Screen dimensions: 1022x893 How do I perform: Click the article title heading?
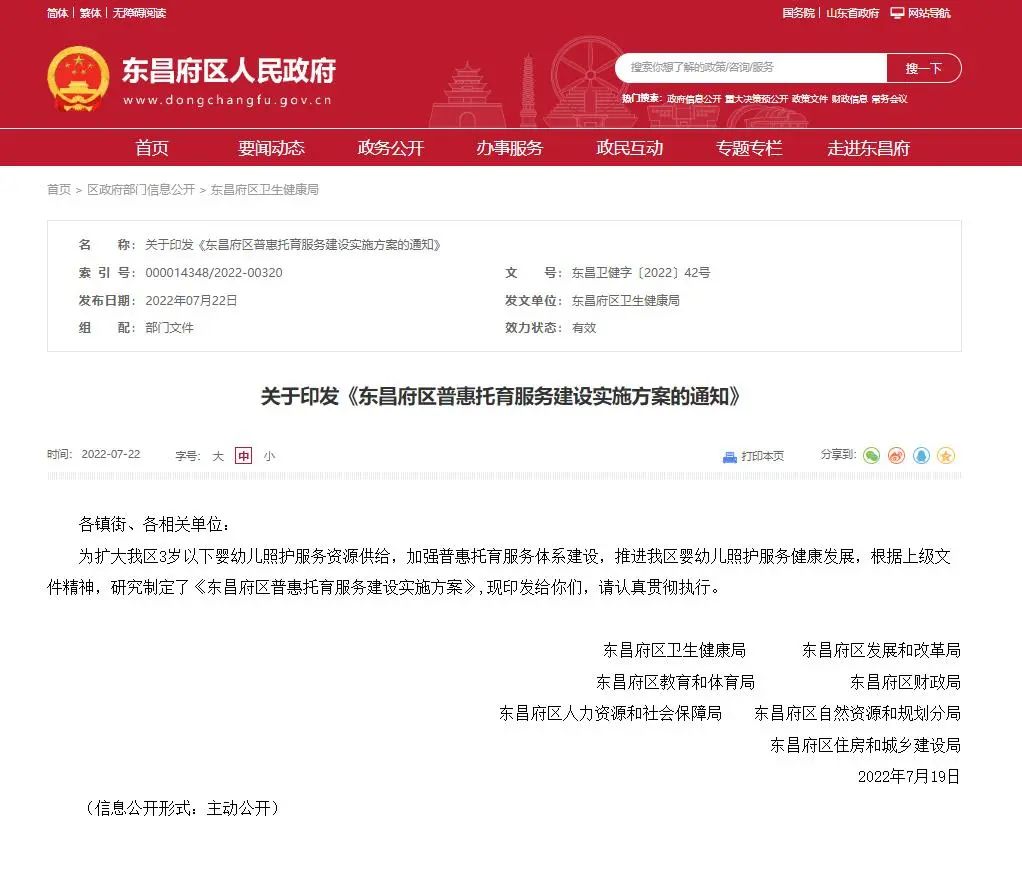click(500, 396)
